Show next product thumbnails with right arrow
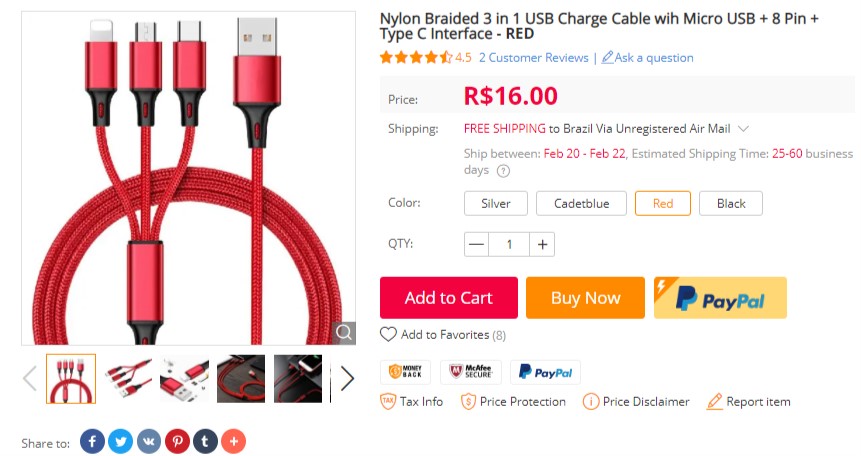This screenshot has width=861, height=456. (346, 379)
